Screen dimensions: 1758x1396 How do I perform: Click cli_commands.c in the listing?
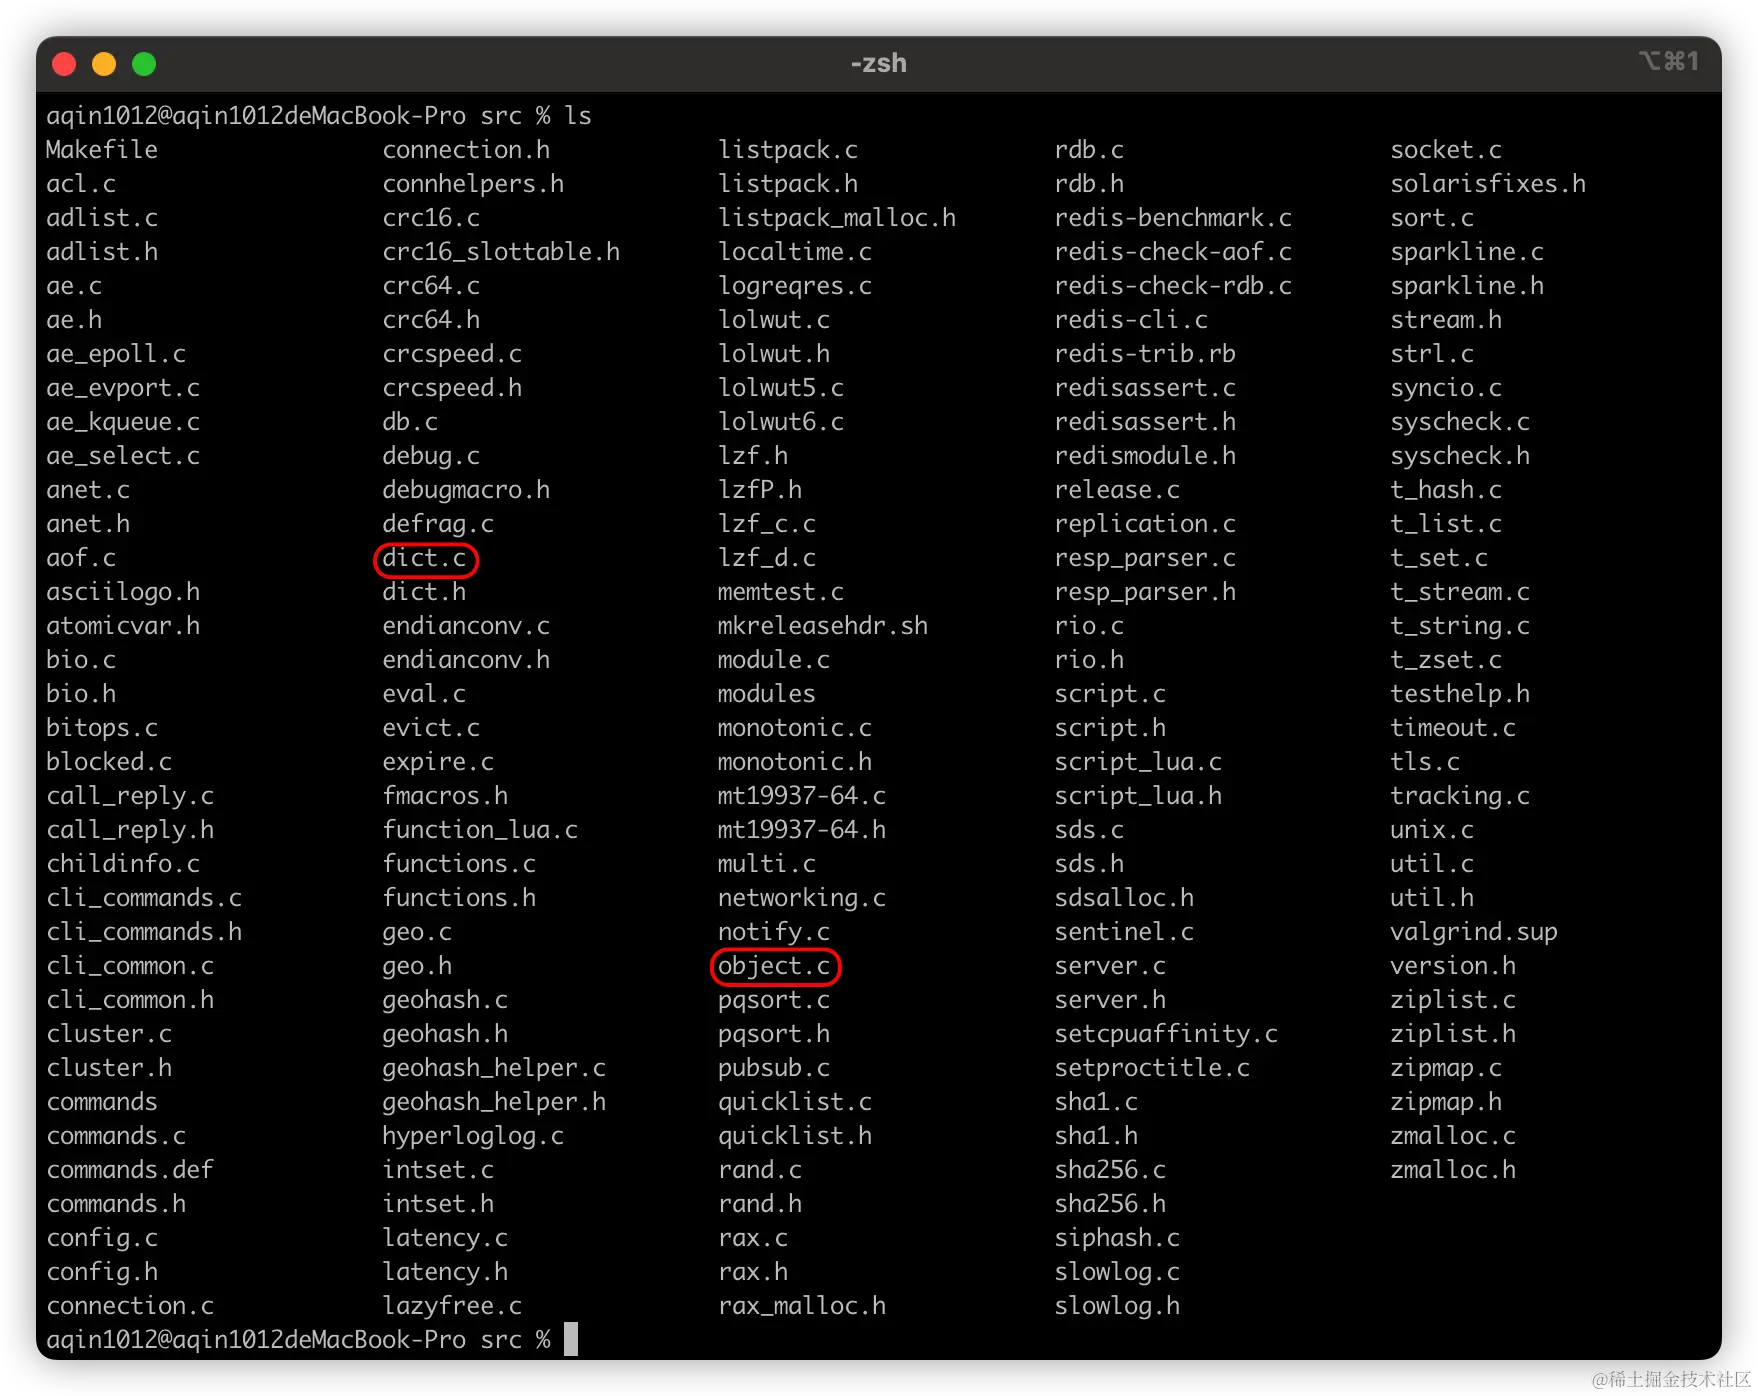[x=144, y=898]
